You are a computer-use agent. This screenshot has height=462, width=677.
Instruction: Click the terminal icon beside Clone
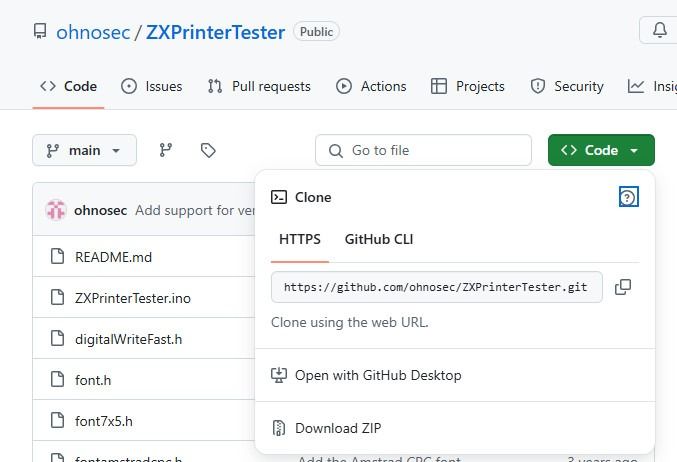pos(279,197)
